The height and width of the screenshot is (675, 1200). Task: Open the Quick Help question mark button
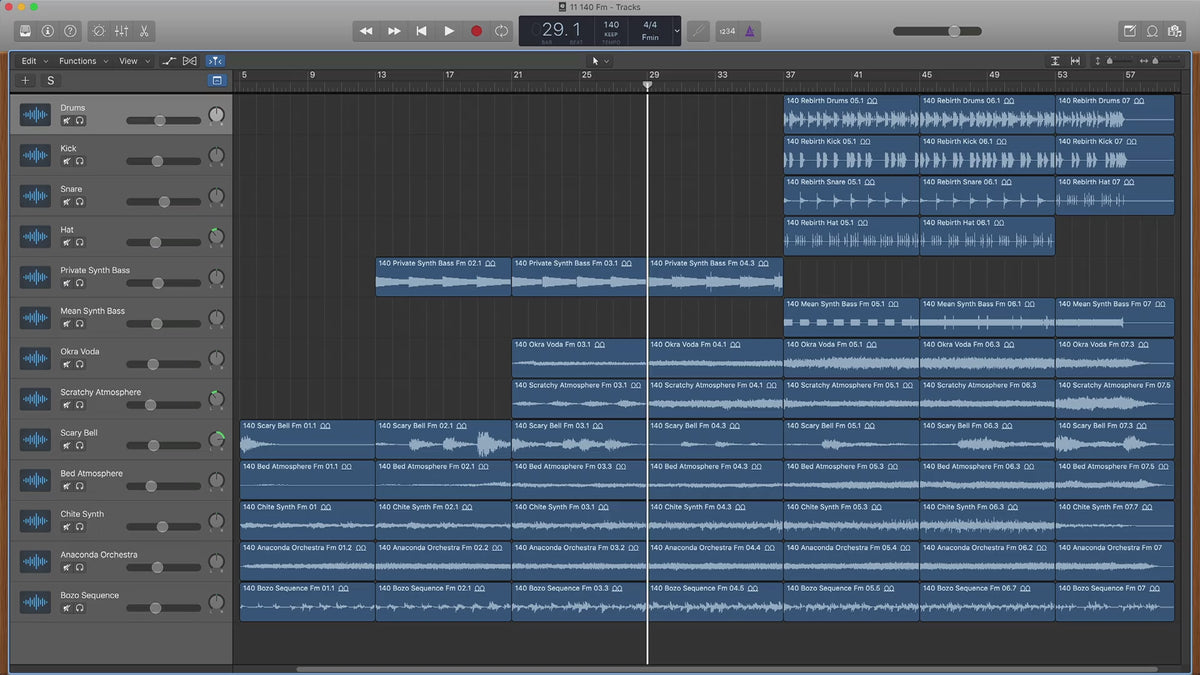pos(70,31)
